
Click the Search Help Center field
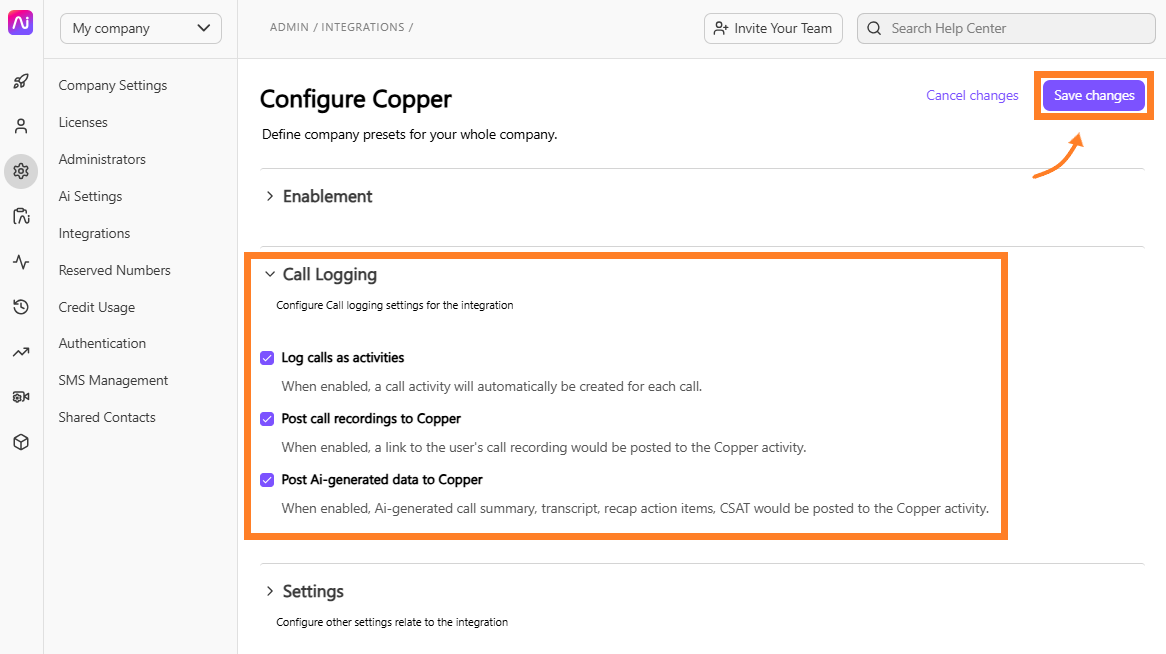(x=1006, y=28)
